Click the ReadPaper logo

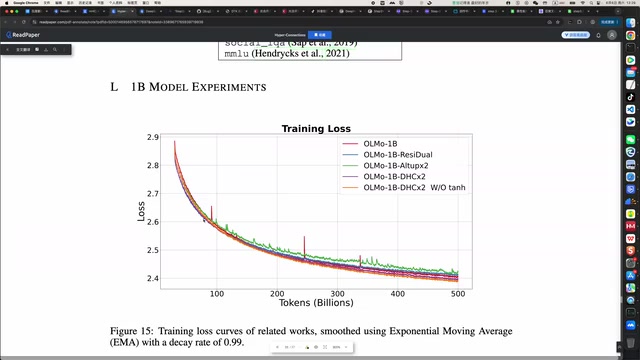point(23,35)
